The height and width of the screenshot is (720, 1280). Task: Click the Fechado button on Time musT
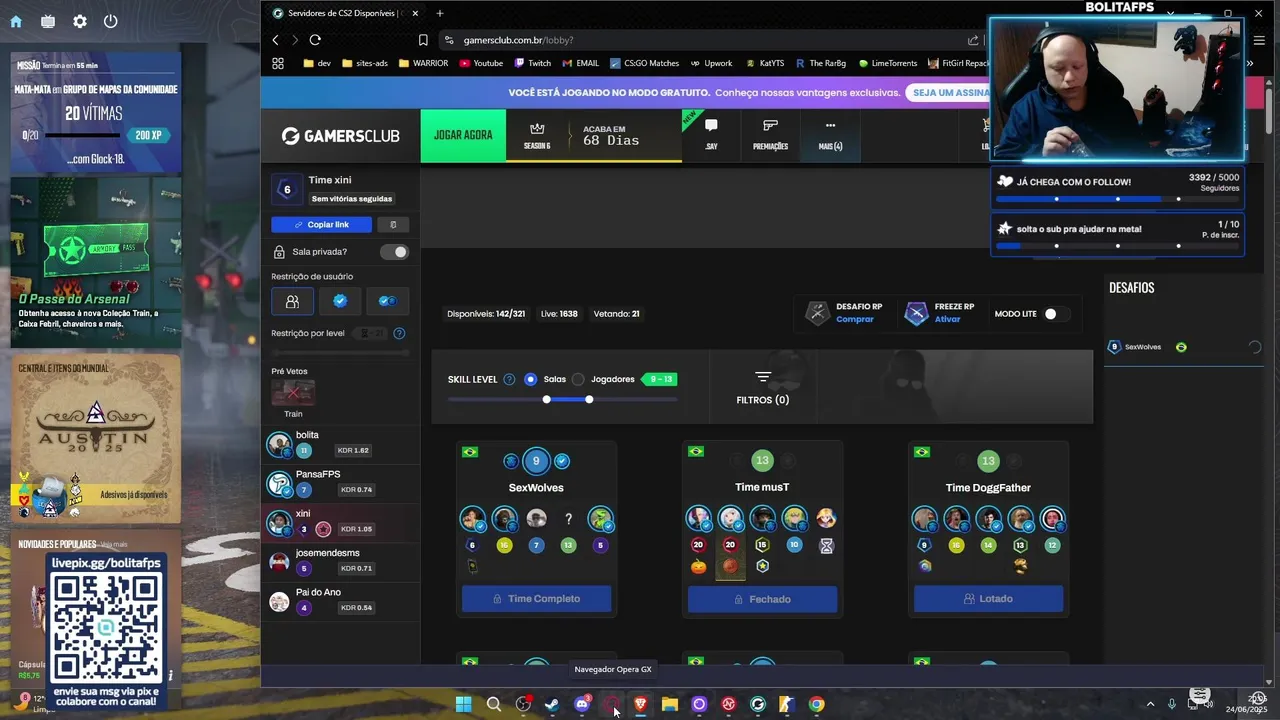[762, 599]
